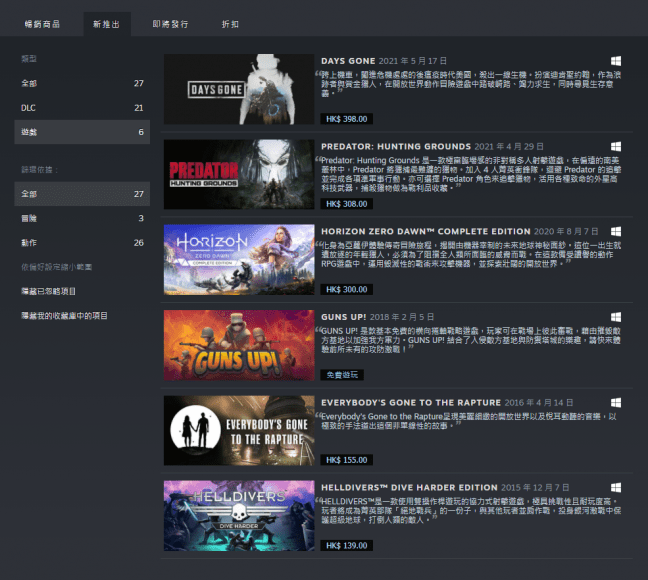The width and height of the screenshot is (648, 580).
Task: Click the HK$ 308.00 price tag
Action: click(346, 204)
